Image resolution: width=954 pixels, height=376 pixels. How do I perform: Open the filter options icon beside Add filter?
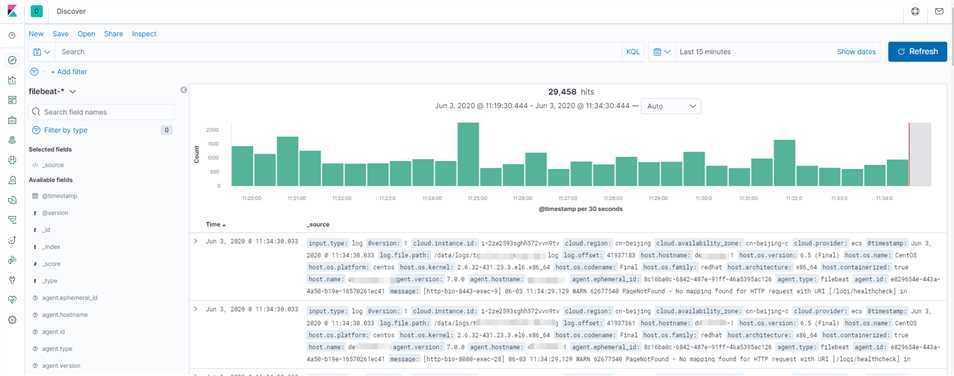(34, 71)
